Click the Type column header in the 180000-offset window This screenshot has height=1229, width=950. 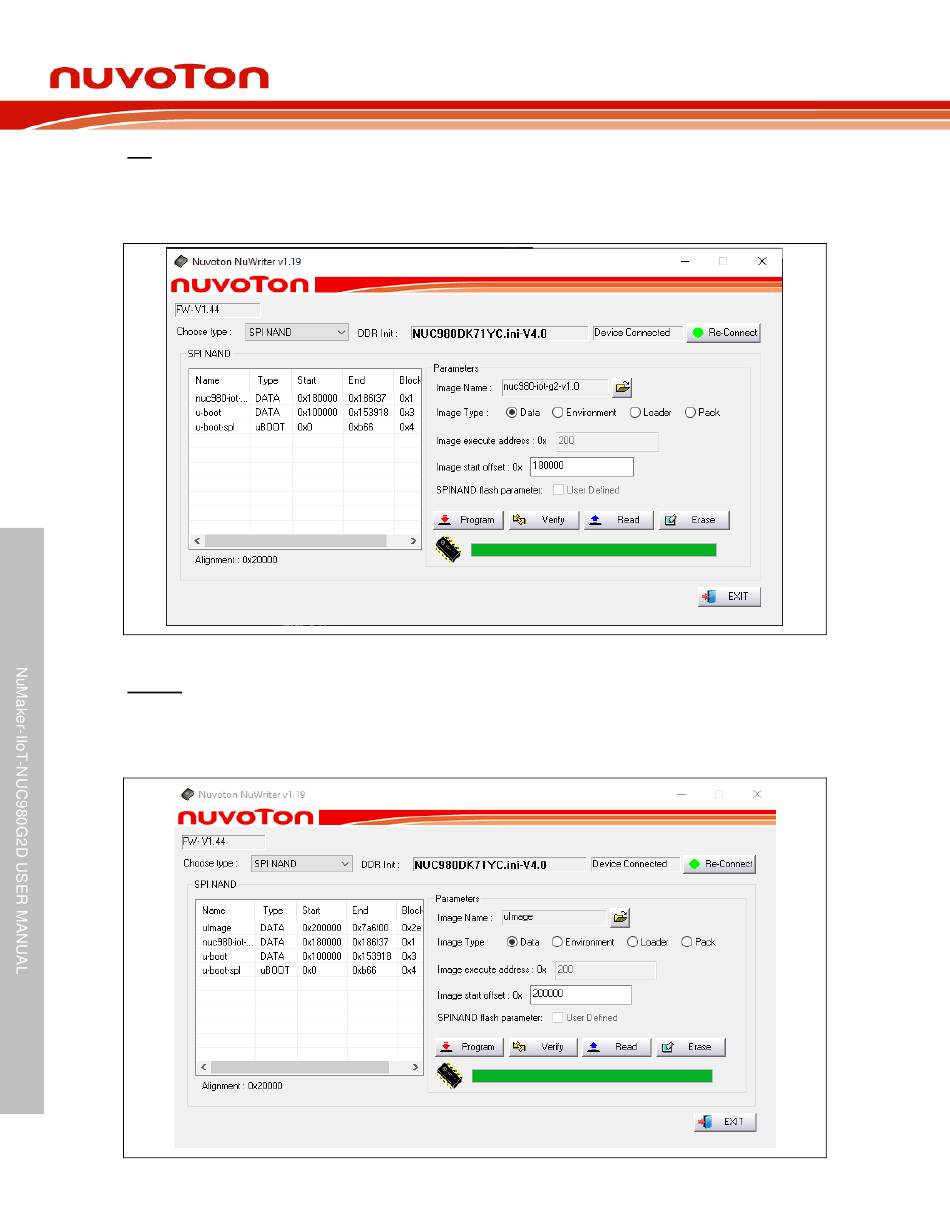click(271, 380)
